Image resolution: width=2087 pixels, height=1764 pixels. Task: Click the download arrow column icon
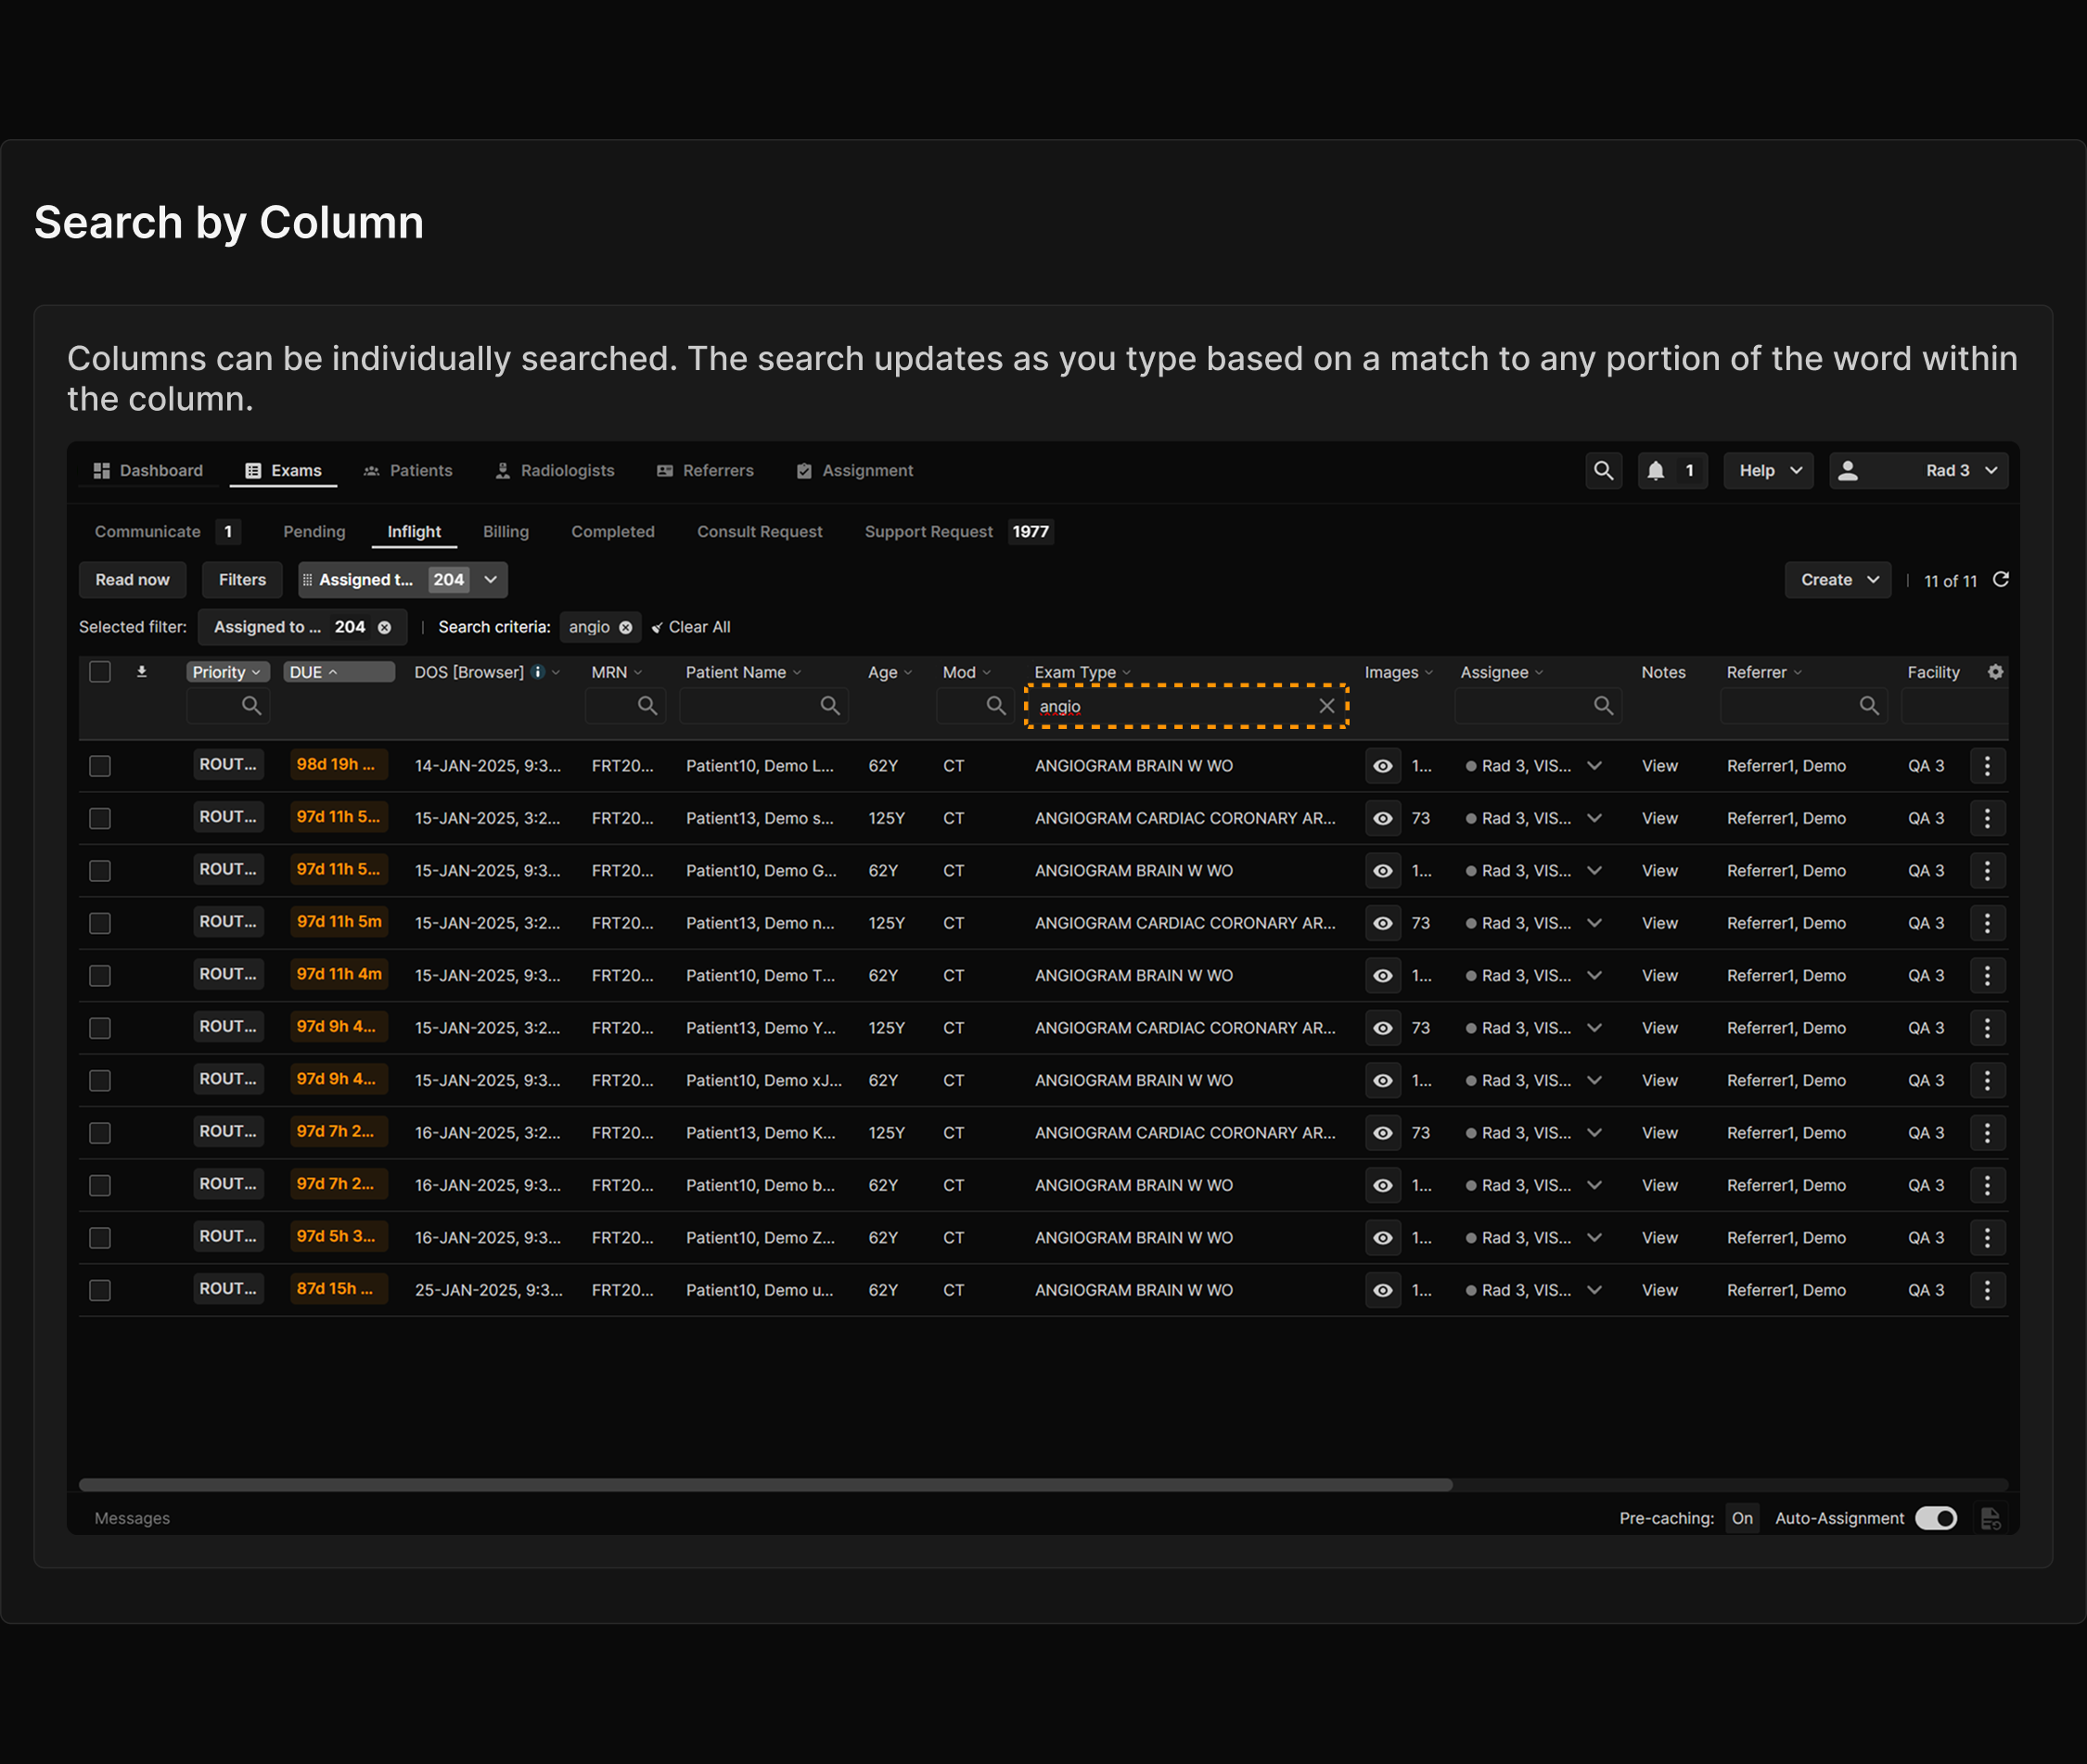142,672
